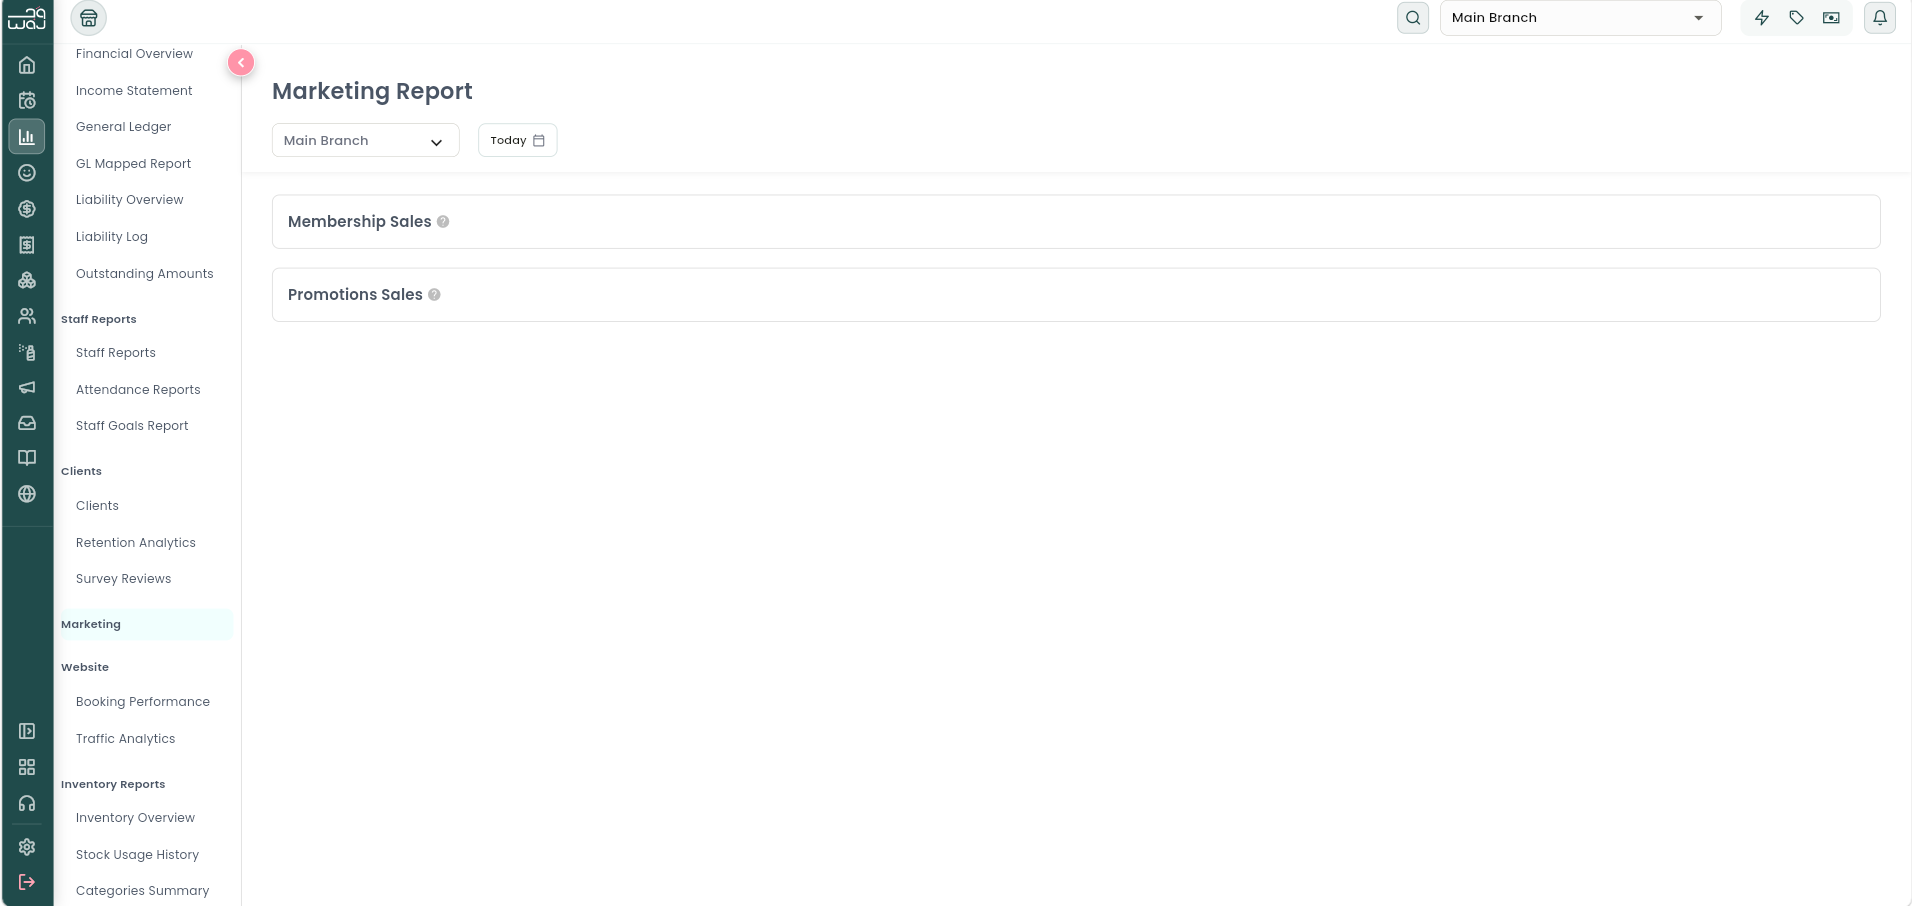Open the Clients report item
The height and width of the screenshot is (906, 1913).
[97, 506]
